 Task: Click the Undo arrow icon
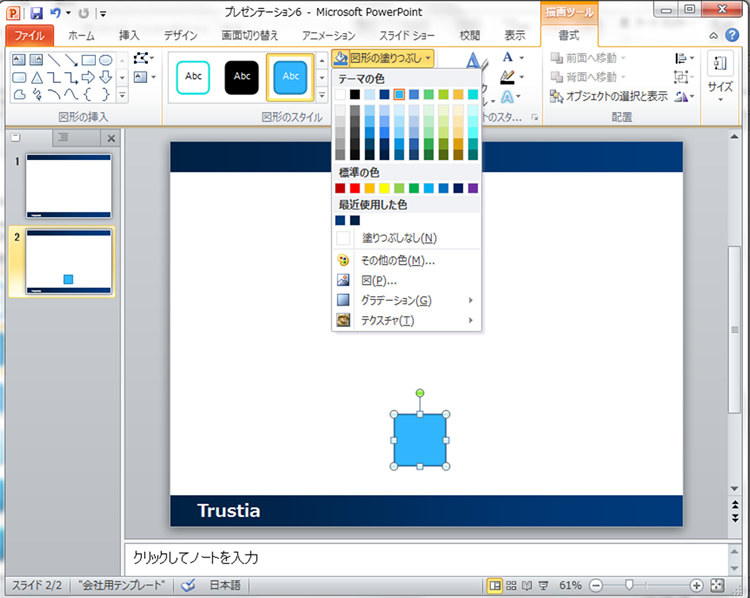click(55, 13)
